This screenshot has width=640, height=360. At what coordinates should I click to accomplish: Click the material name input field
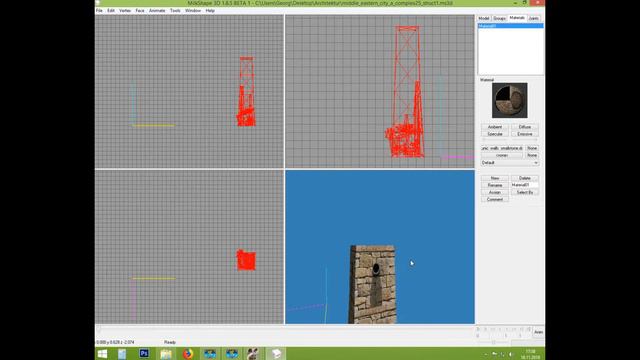[x=524, y=185]
